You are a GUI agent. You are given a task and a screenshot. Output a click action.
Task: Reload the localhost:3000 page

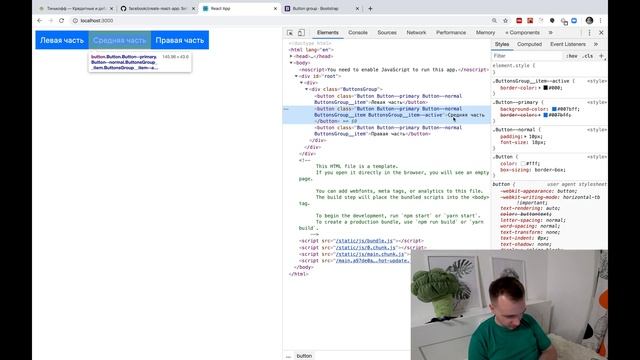pyautogui.click(x=62, y=20)
